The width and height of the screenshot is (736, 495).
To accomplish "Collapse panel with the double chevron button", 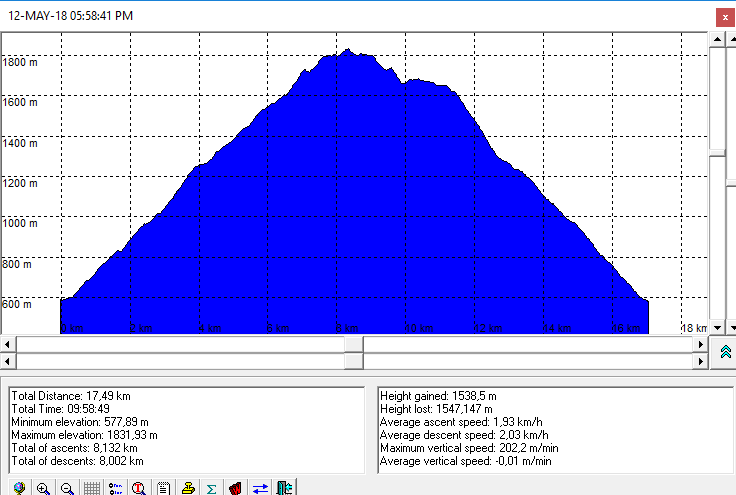I will [x=726, y=352].
